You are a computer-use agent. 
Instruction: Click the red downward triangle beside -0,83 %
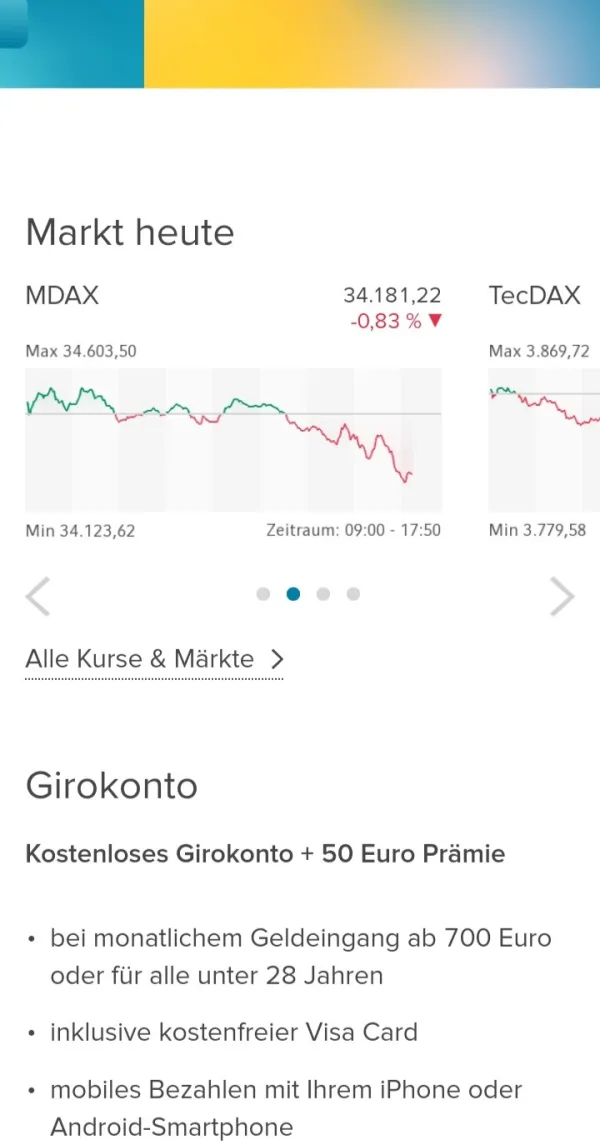tap(434, 321)
